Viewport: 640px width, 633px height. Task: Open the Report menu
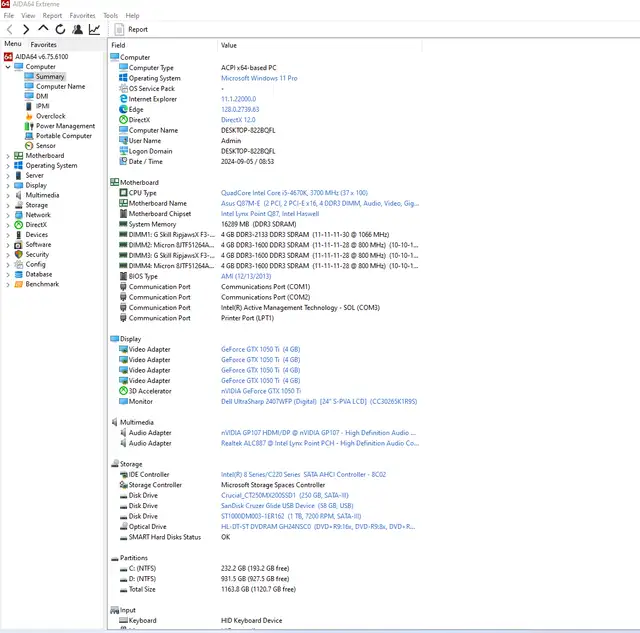point(52,16)
